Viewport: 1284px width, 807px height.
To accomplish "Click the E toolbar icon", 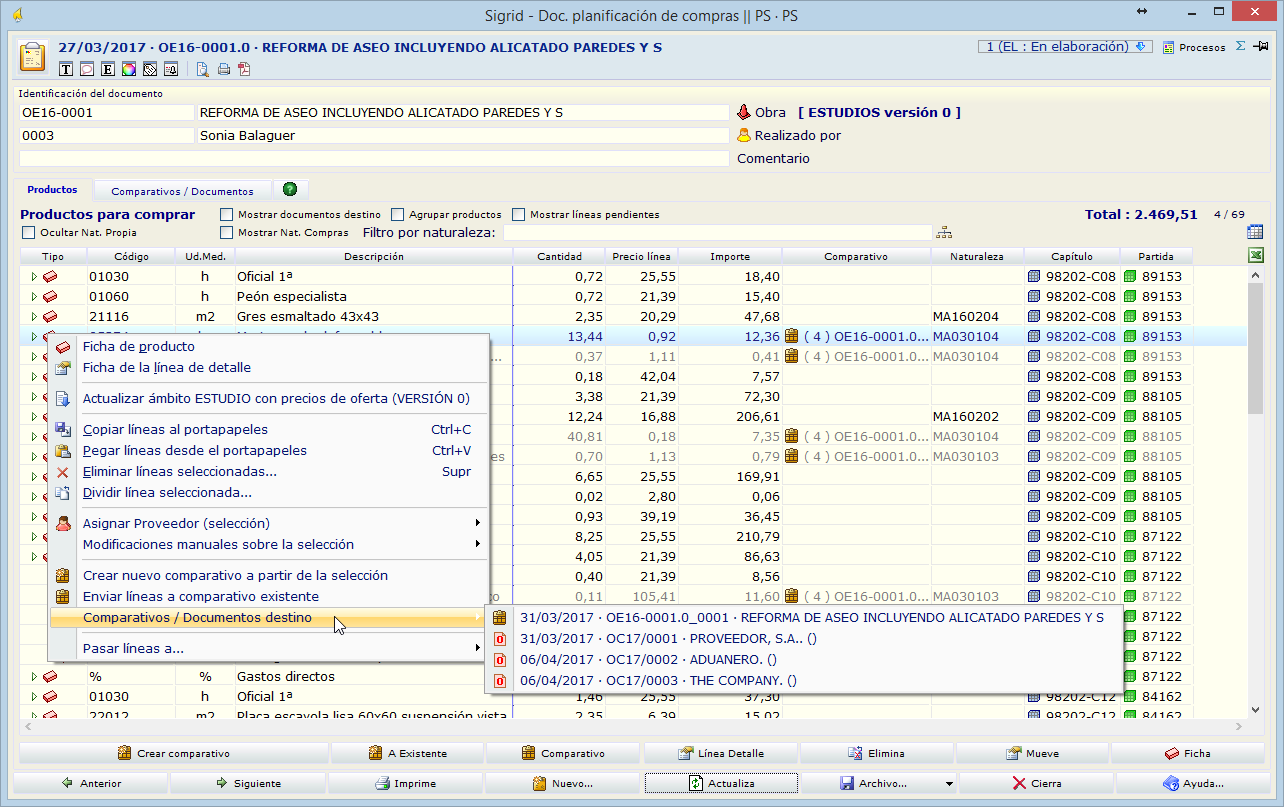I will [x=108, y=69].
